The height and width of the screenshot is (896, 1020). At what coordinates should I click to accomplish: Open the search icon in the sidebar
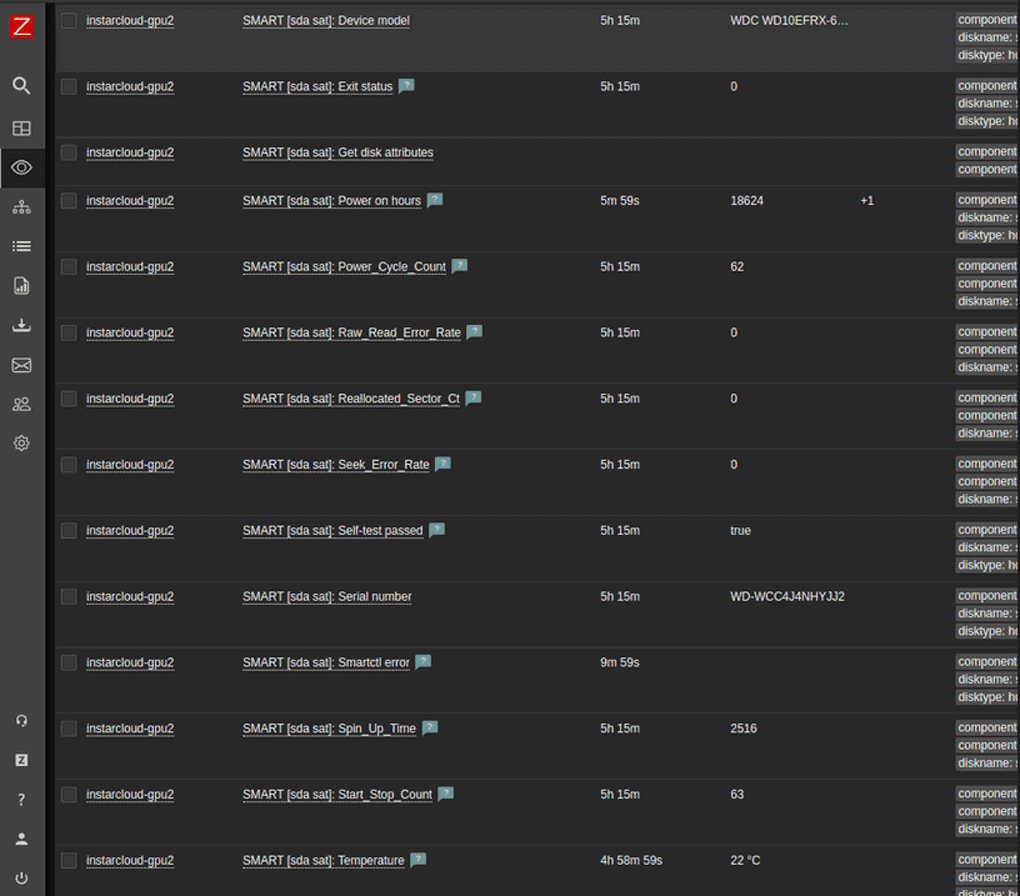(21, 86)
